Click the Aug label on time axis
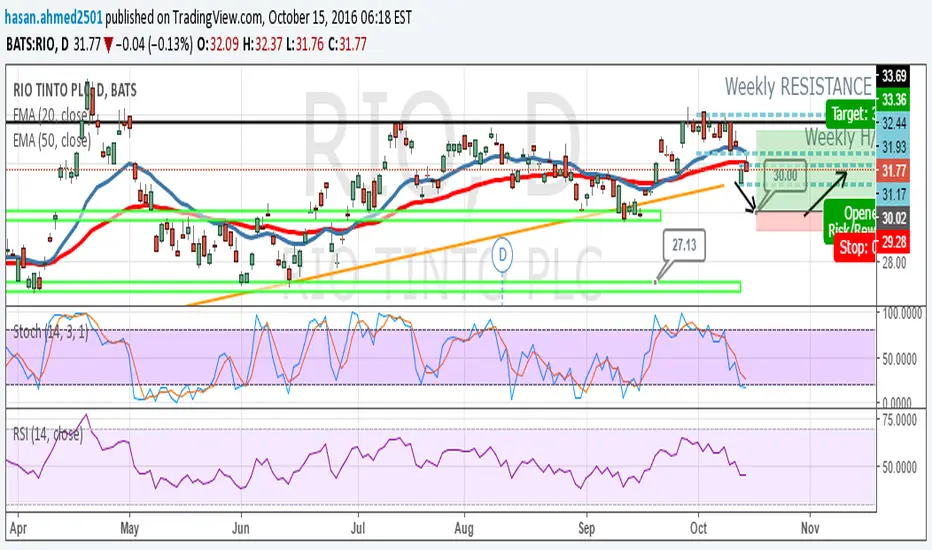Image resolution: width=932 pixels, height=550 pixels. point(463,528)
